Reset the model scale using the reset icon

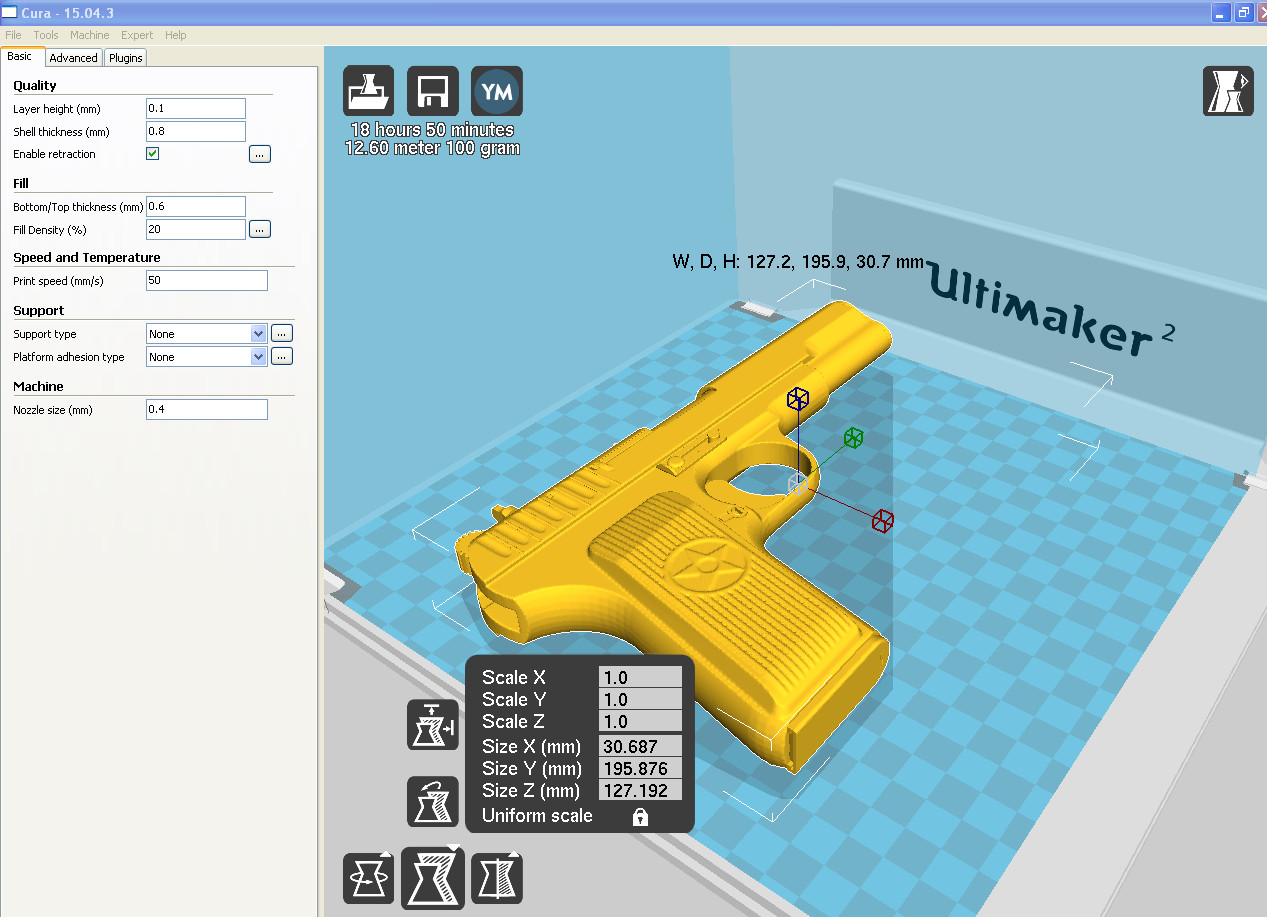pos(432,801)
